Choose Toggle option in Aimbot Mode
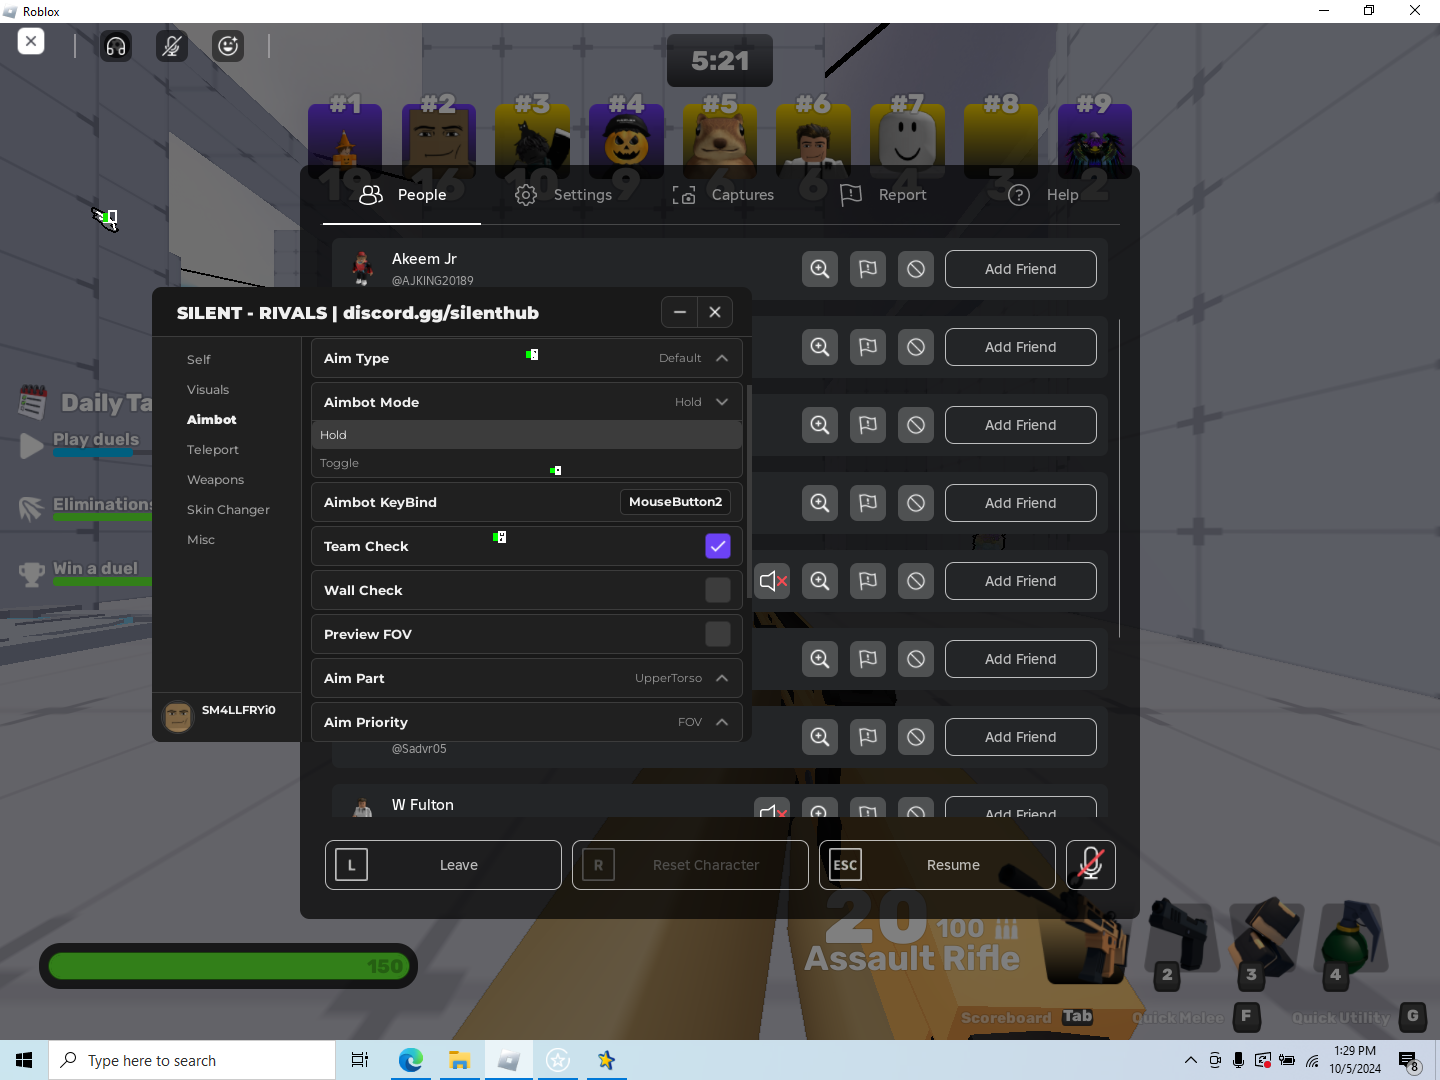The width and height of the screenshot is (1440, 1080). pos(527,463)
